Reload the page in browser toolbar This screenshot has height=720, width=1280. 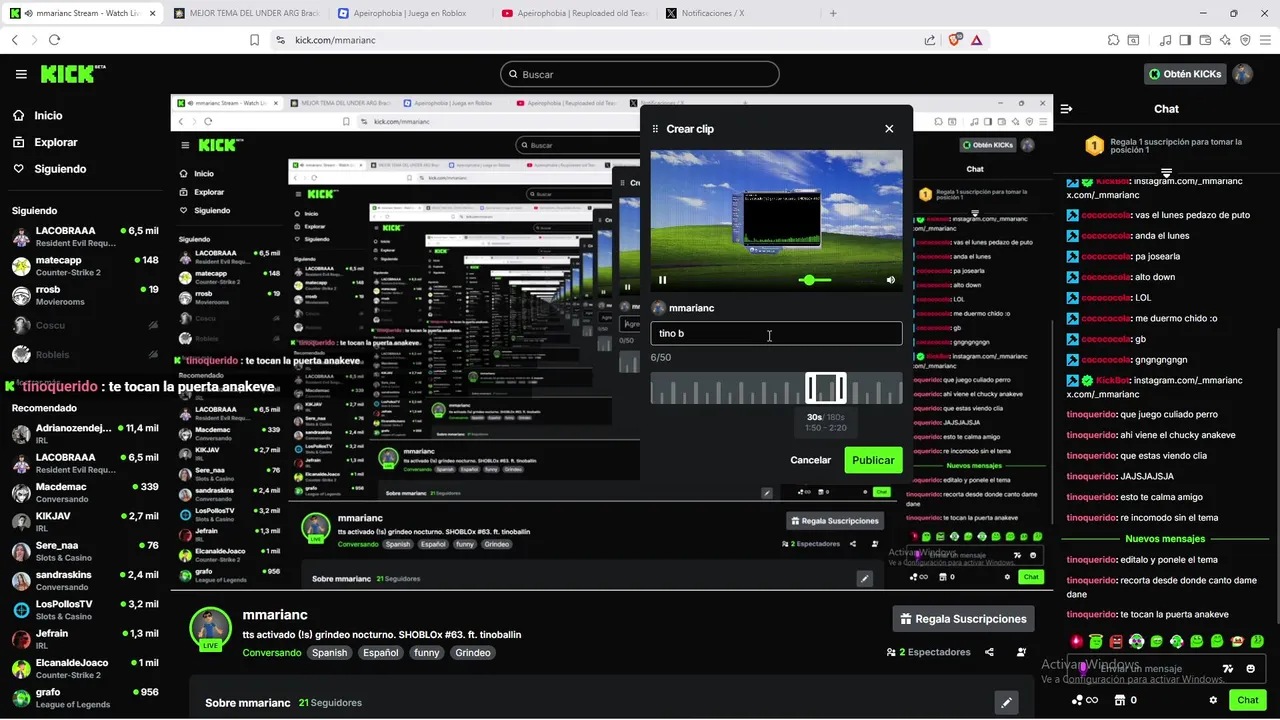pyautogui.click(x=54, y=40)
